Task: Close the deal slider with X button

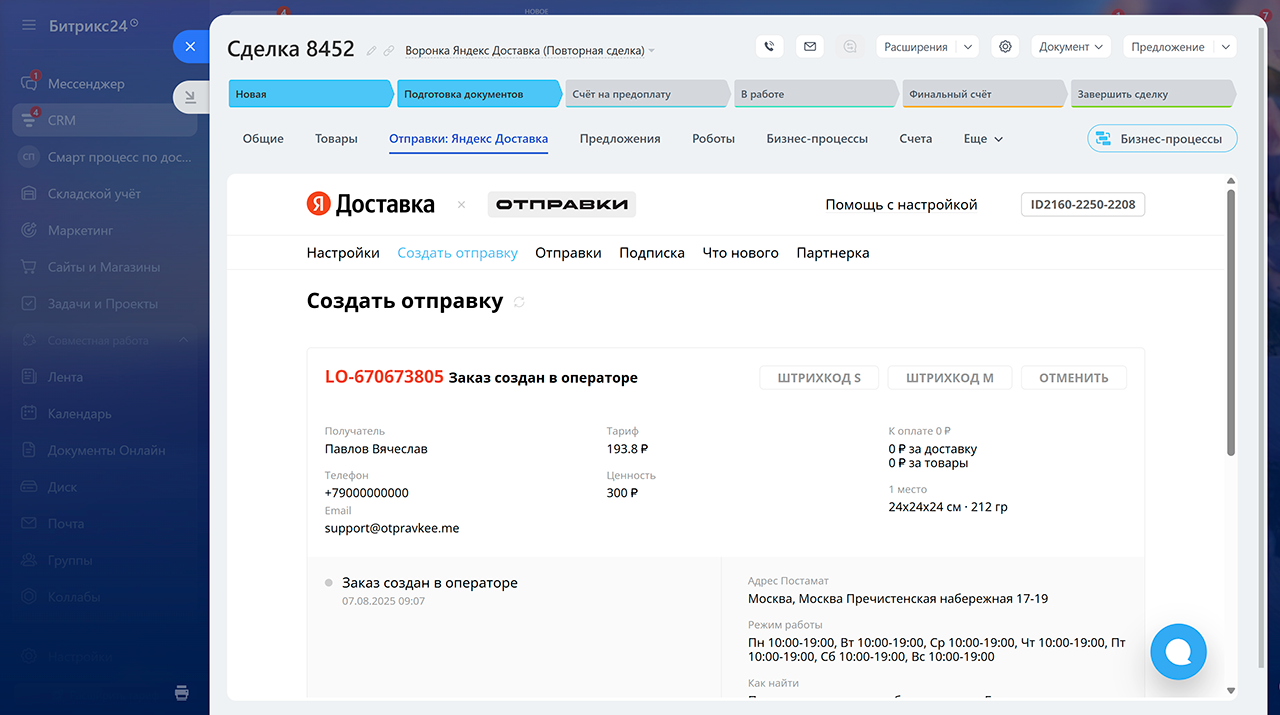Action: tap(190, 47)
